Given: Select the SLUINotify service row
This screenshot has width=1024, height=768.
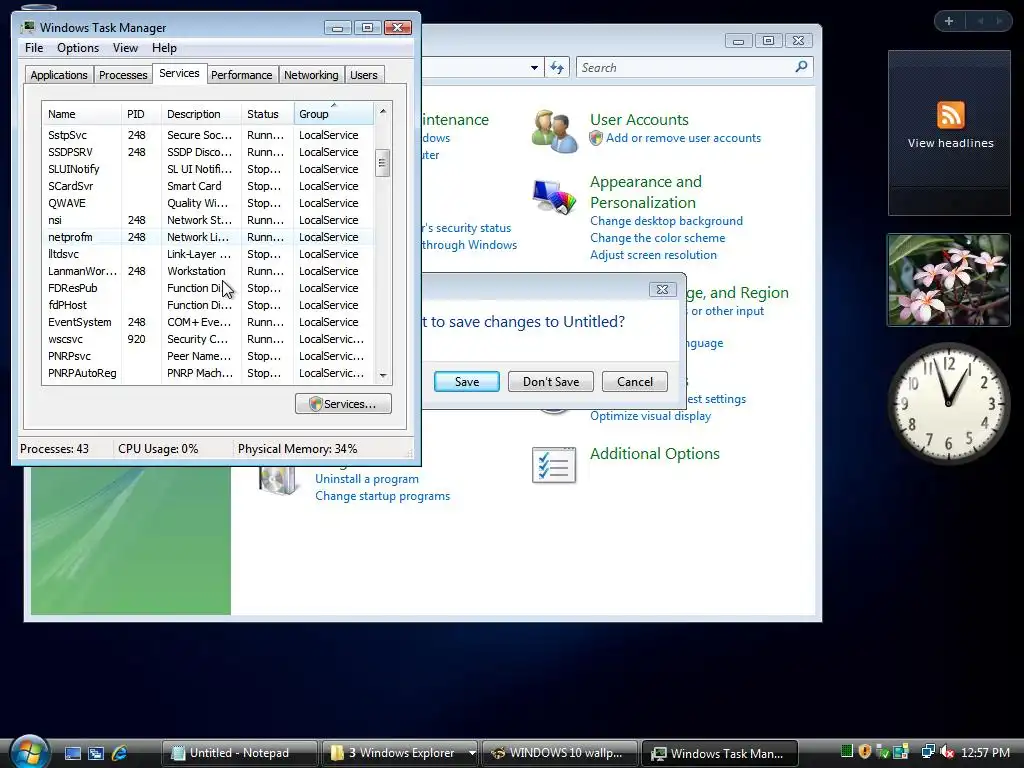Looking at the screenshot, I should (208, 169).
